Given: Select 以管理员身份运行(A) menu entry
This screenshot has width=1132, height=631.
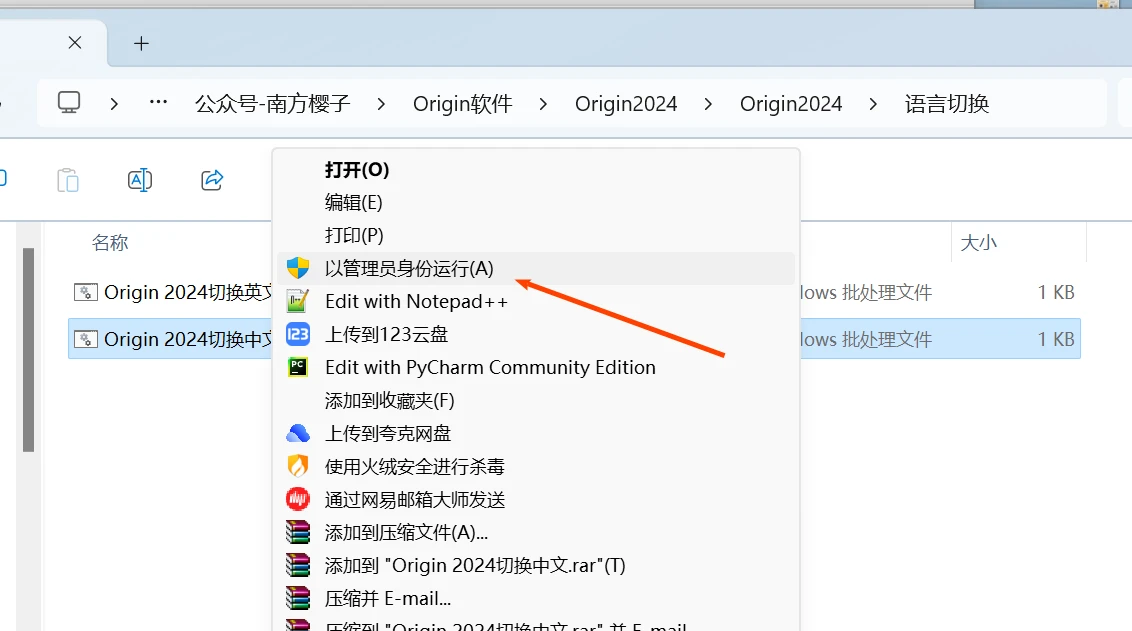Looking at the screenshot, I should 409,268.
